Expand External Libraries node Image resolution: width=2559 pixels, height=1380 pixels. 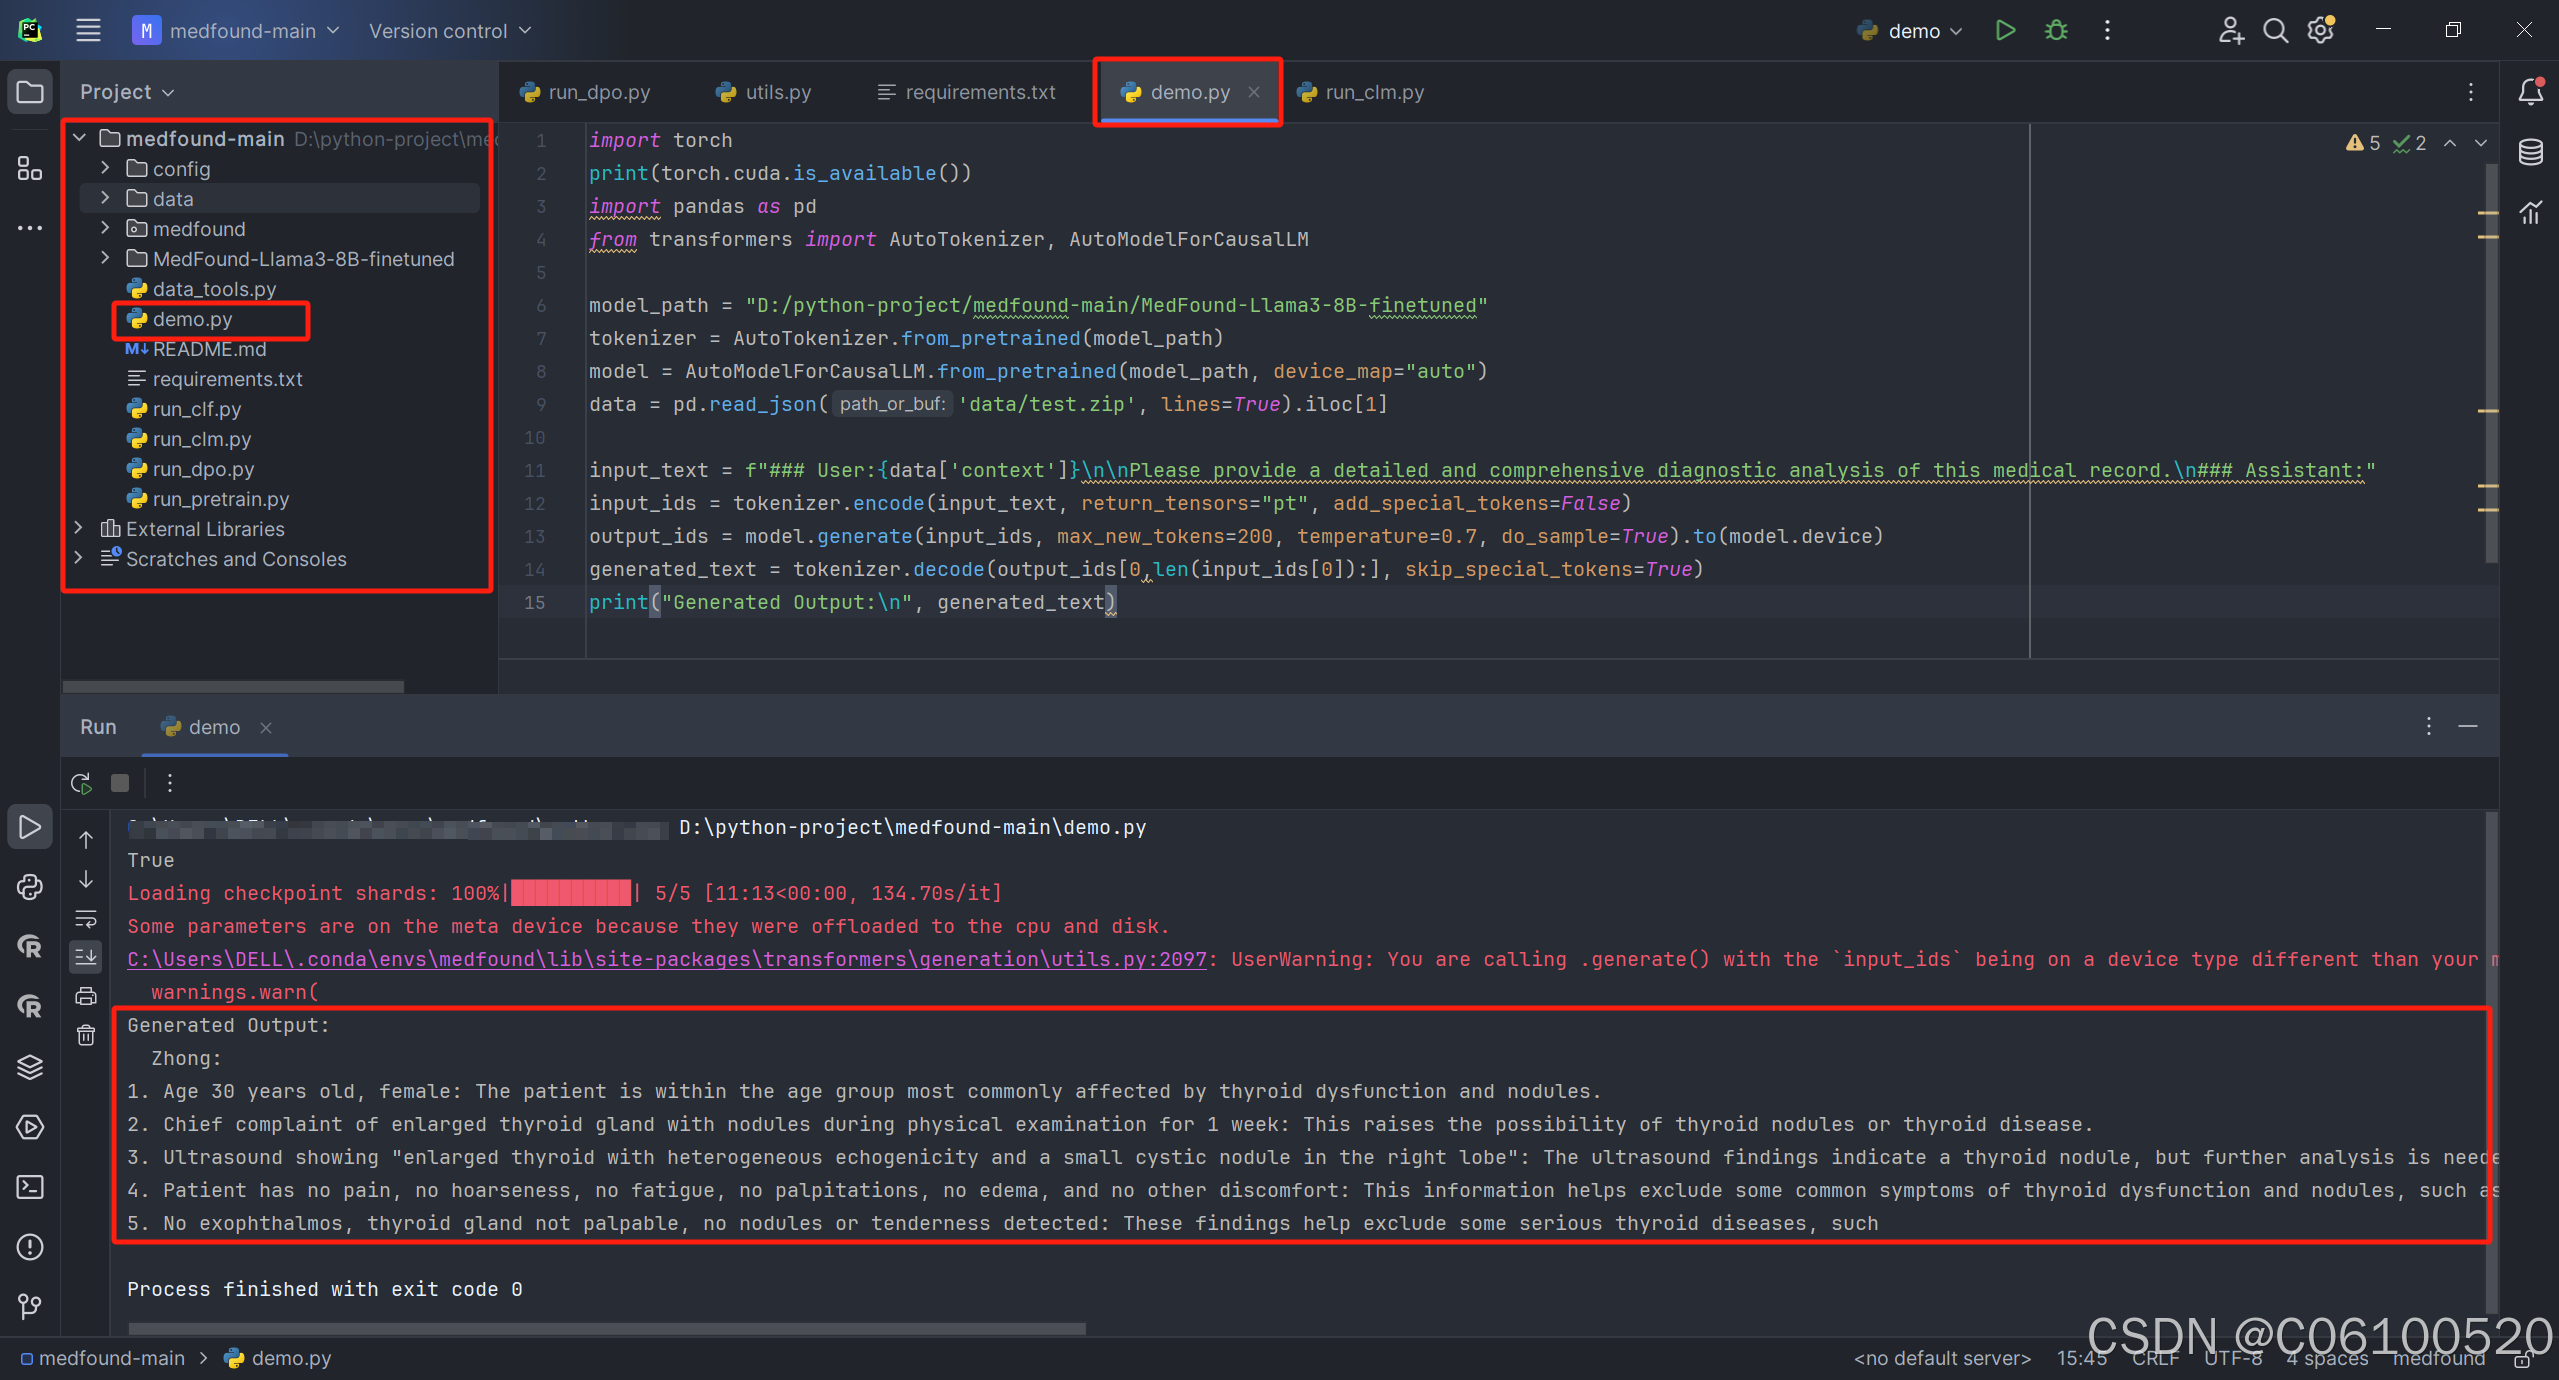coord(79,529)
